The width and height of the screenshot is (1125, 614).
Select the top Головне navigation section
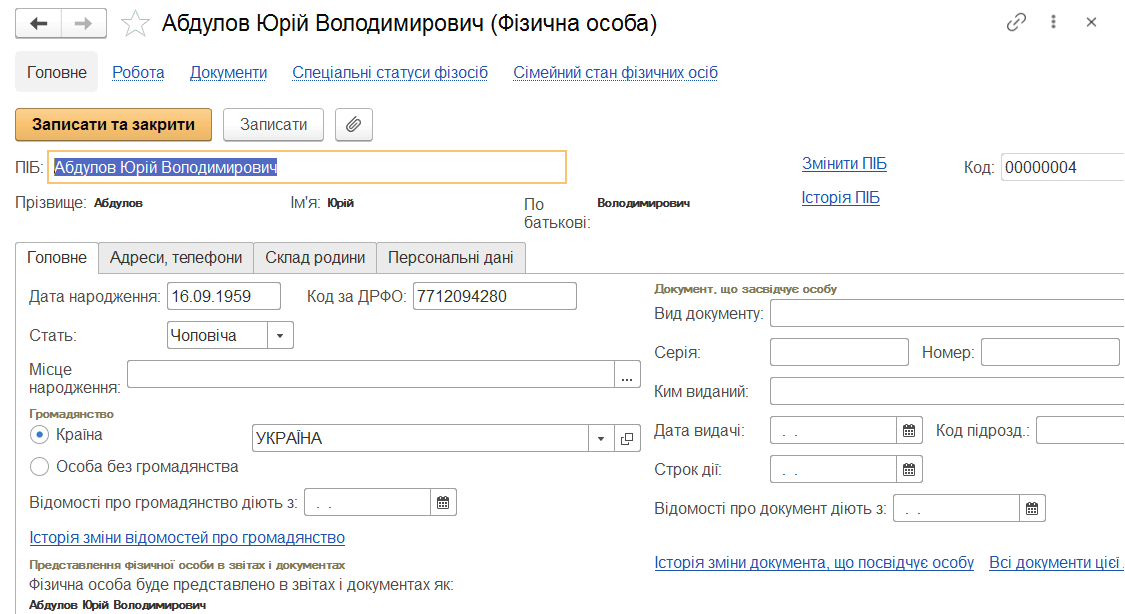point(57,72)
